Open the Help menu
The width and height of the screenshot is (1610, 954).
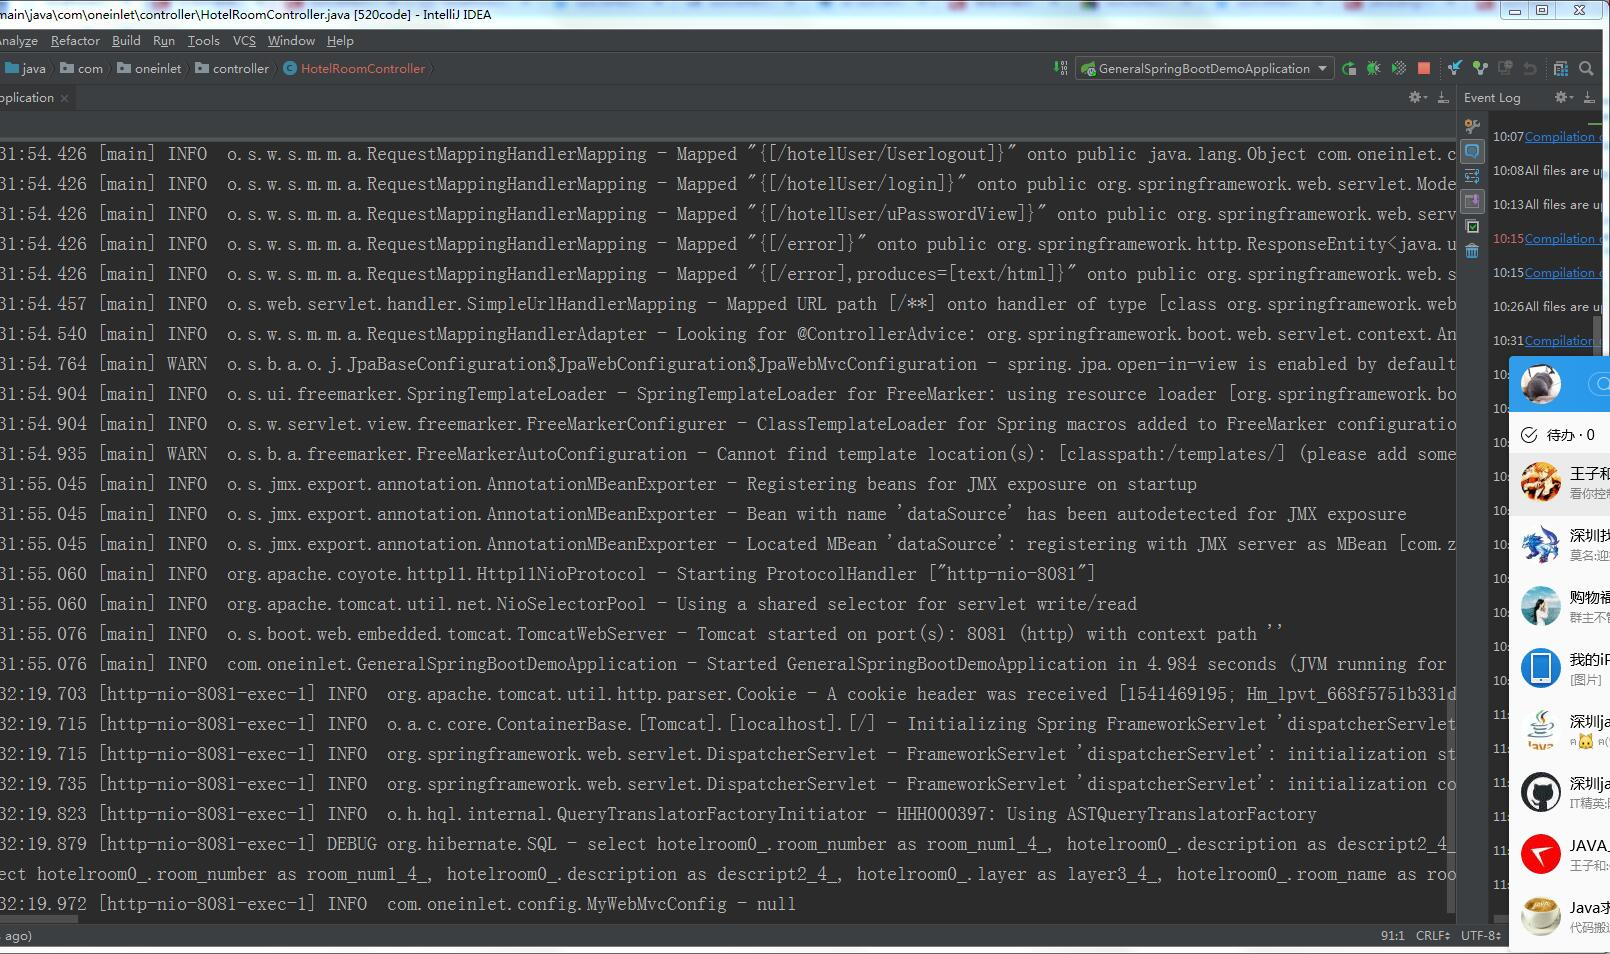coord(340,41)
